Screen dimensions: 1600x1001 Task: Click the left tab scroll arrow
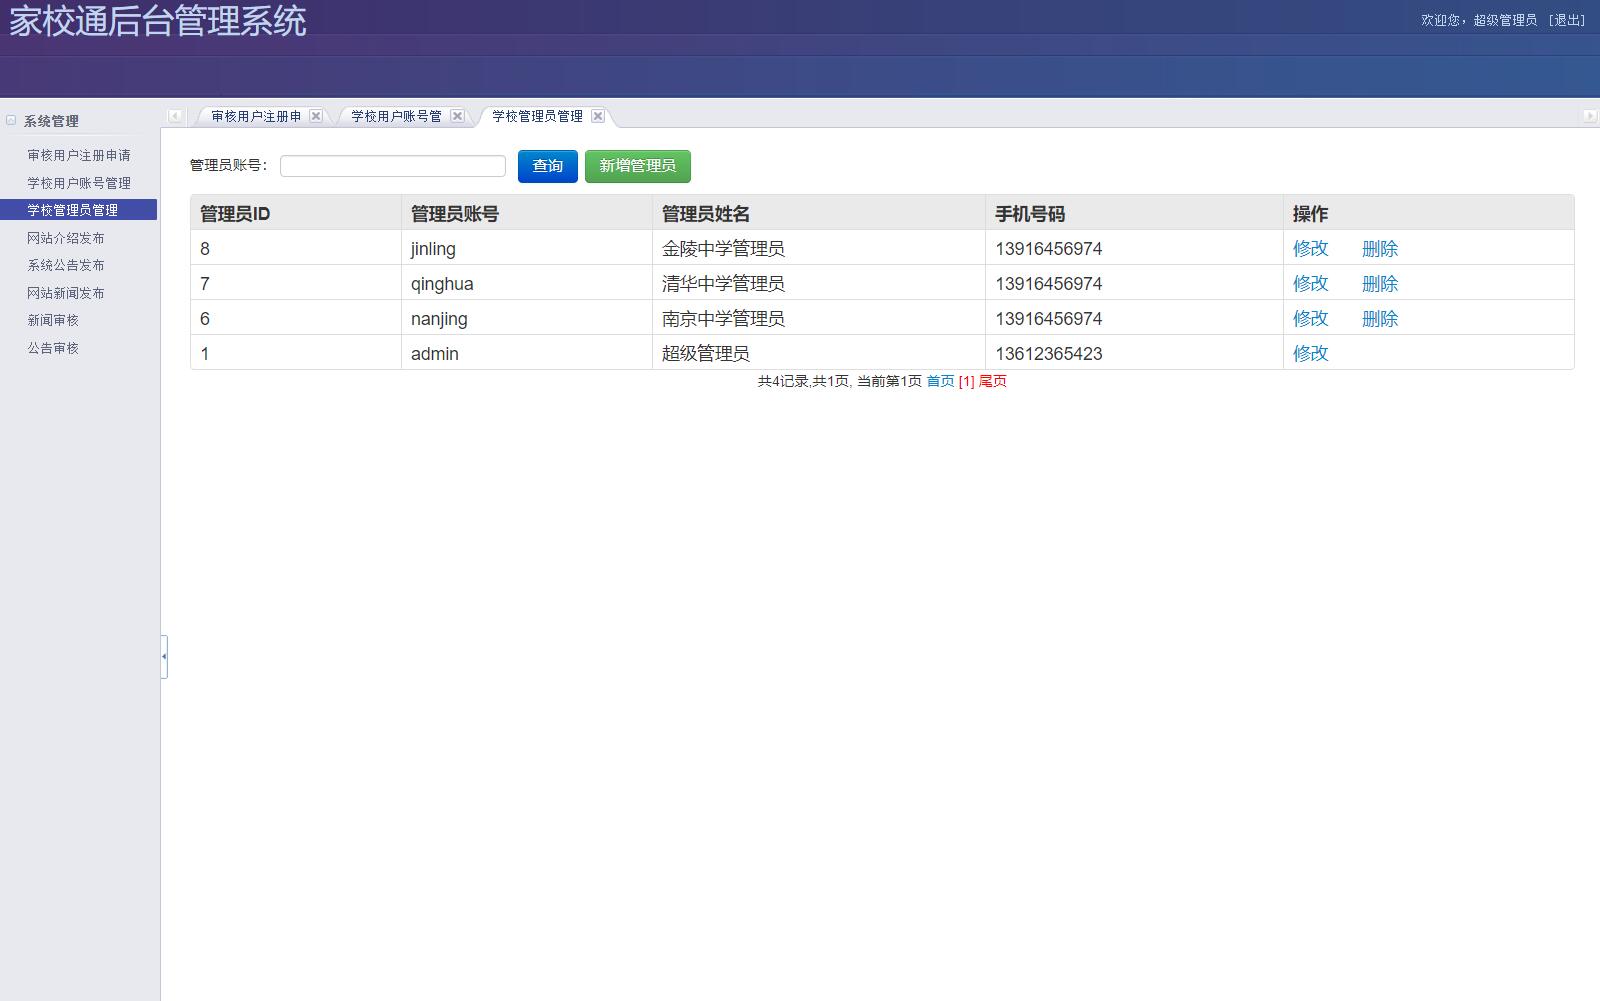[172, 116]
